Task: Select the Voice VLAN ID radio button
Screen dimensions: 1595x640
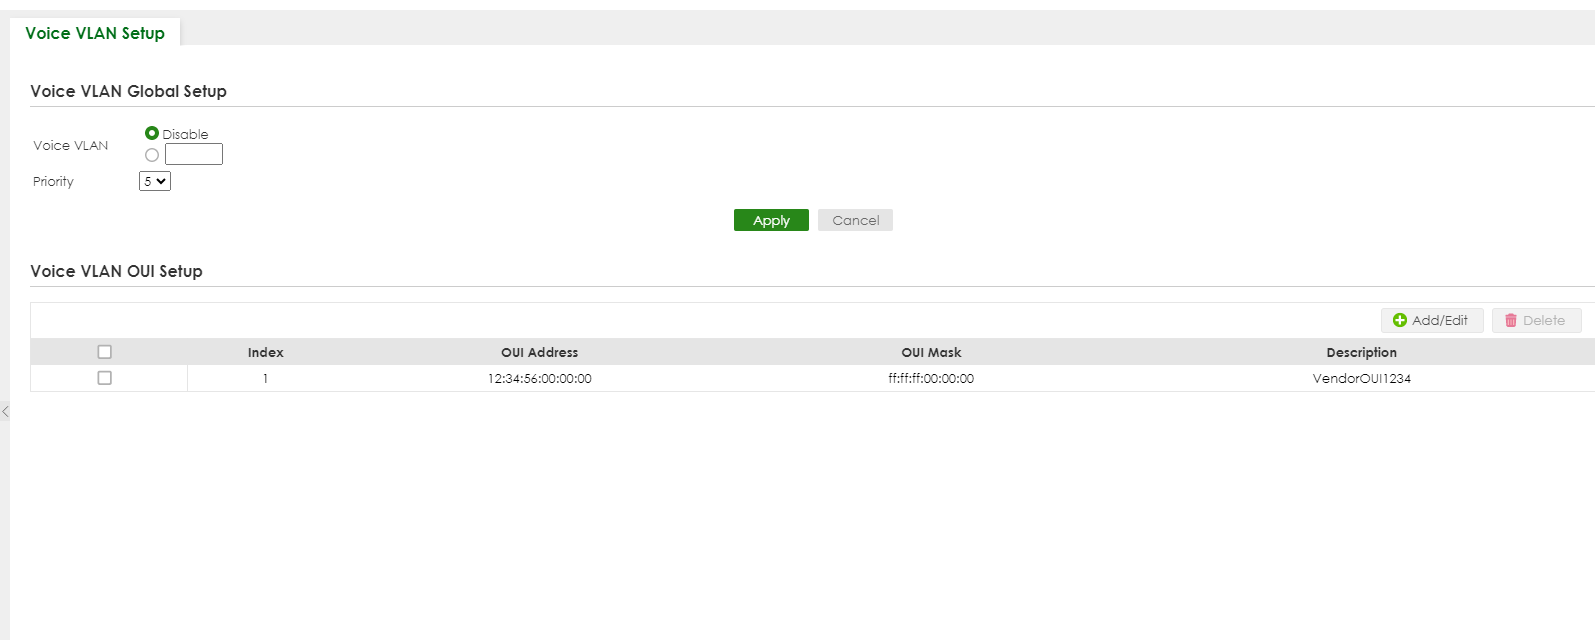Action: 152,155
